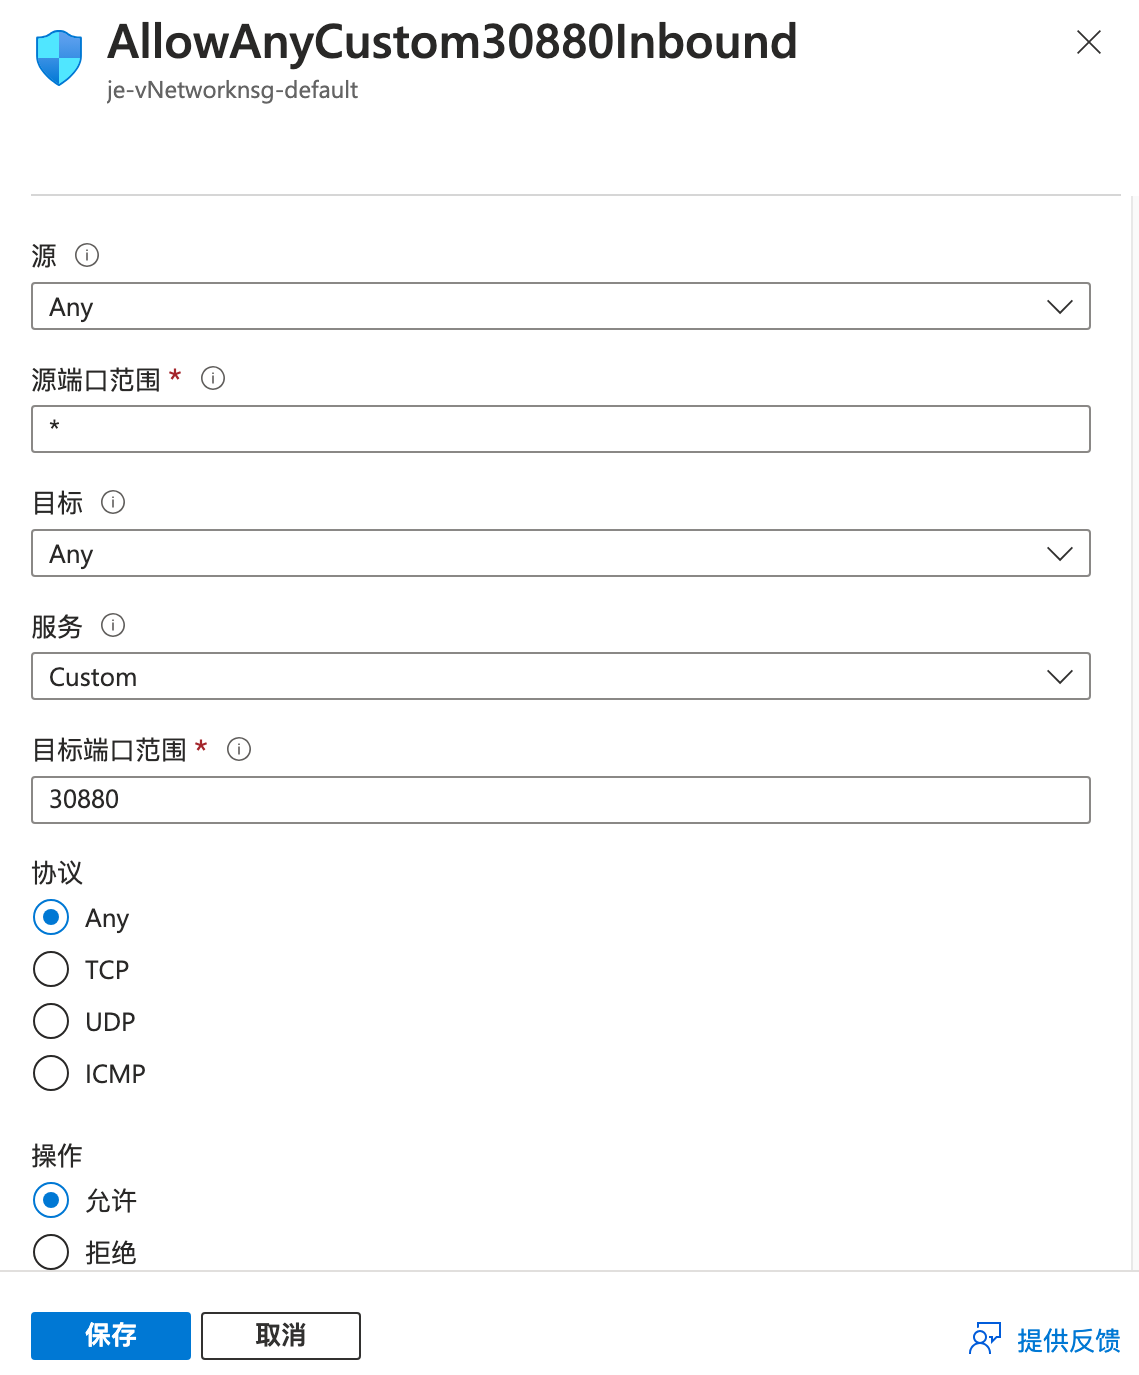Click the info icon beside 目标

[113, 502]
